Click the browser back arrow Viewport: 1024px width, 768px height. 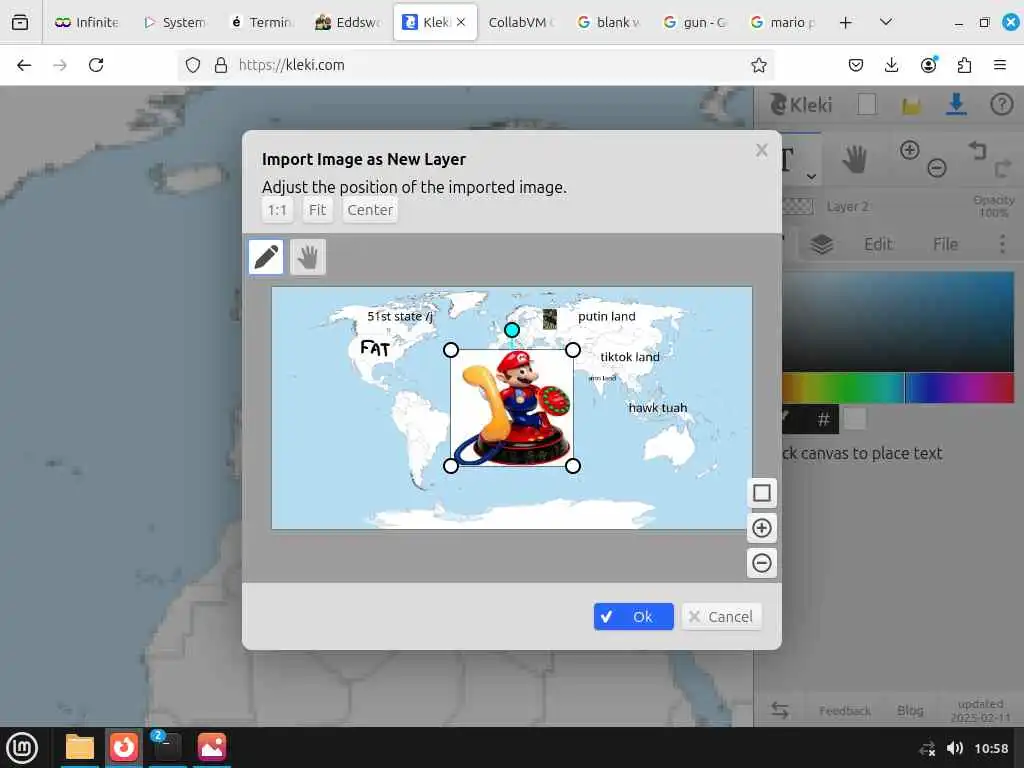click(x=24, y=65)
